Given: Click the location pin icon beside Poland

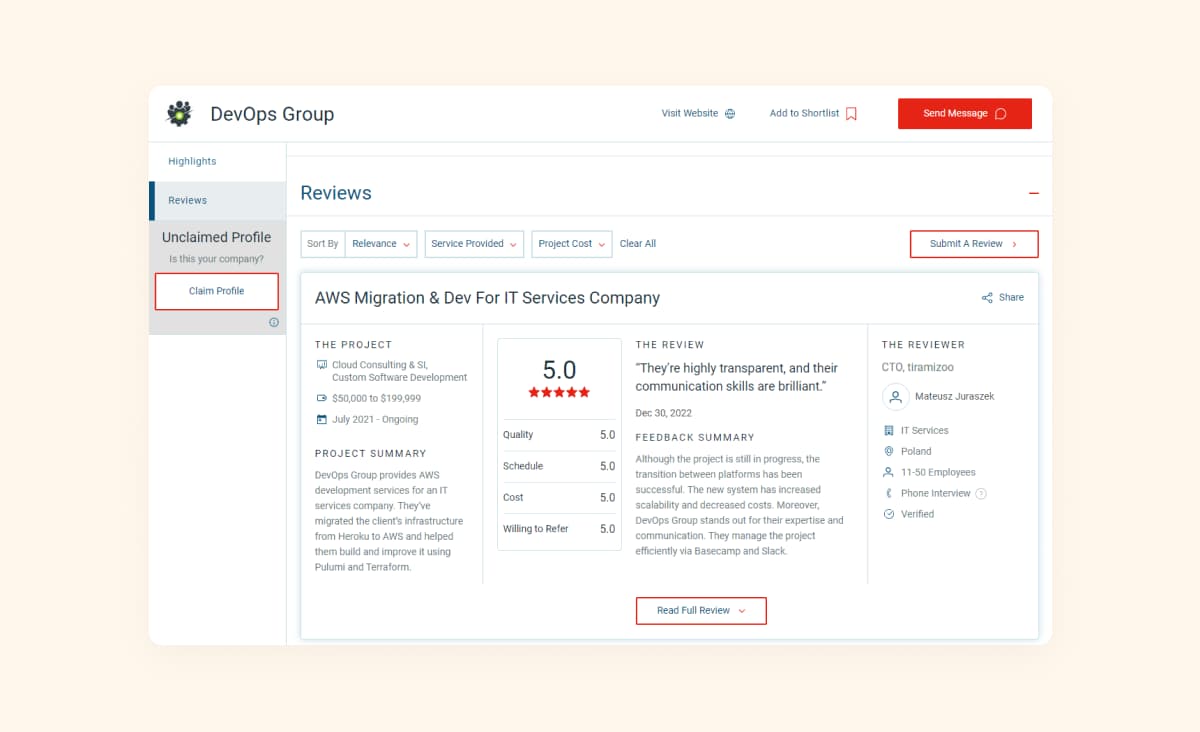Looking at the screenshot, I should 888,451.
